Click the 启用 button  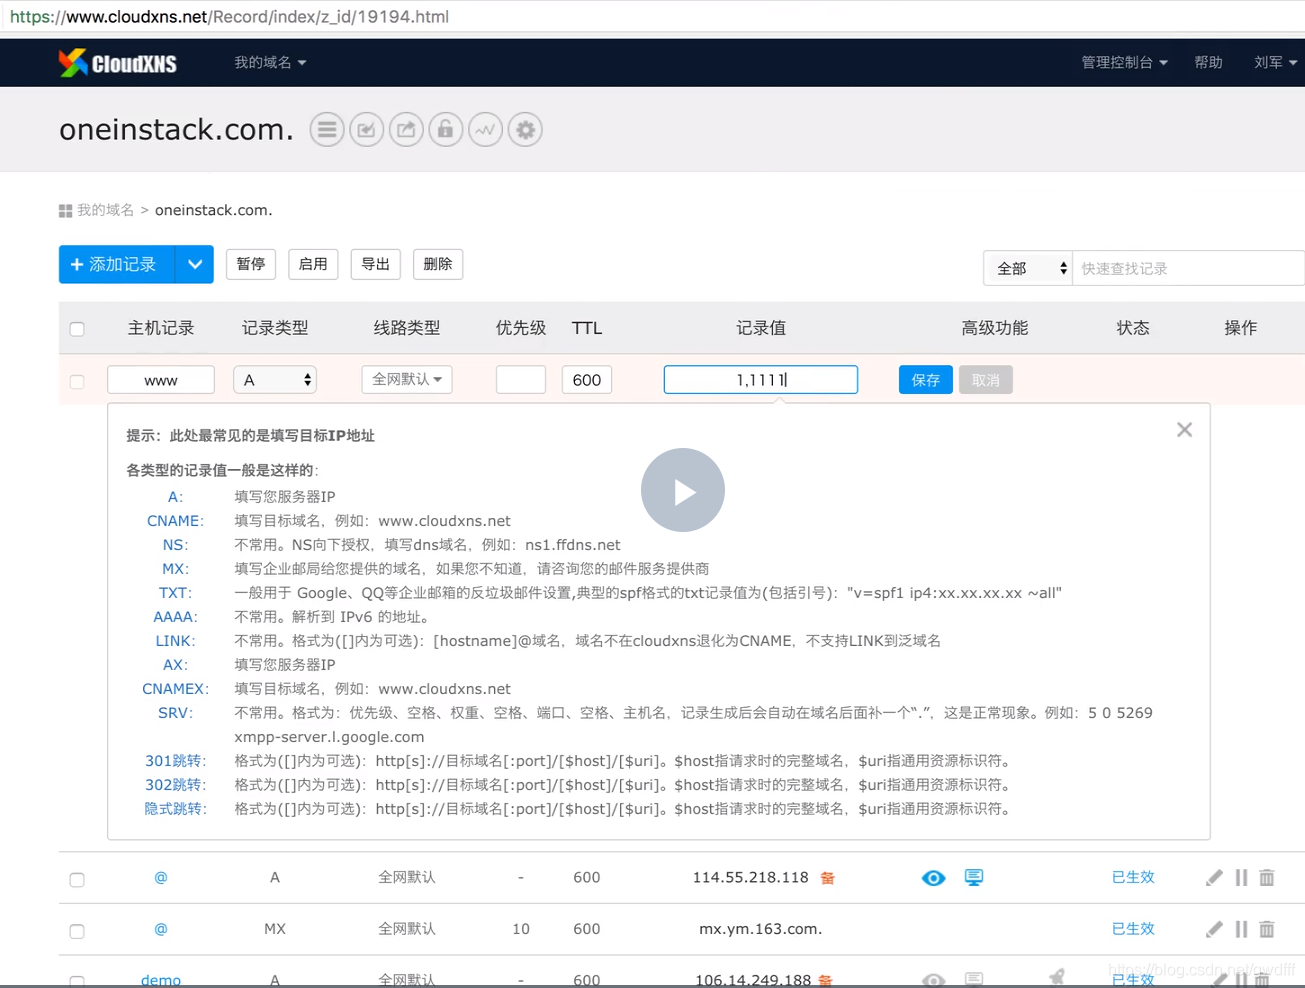(313, 264)
